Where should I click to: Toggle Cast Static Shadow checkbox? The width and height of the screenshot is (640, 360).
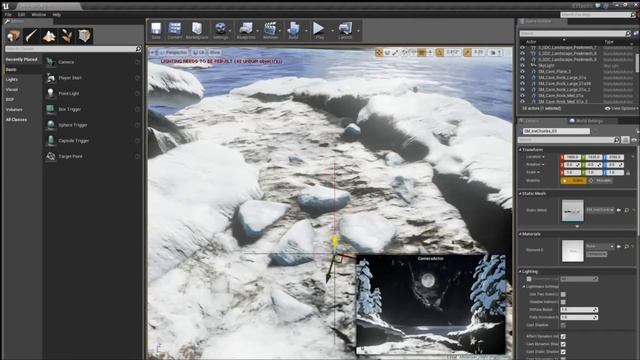tap(563, 352)
